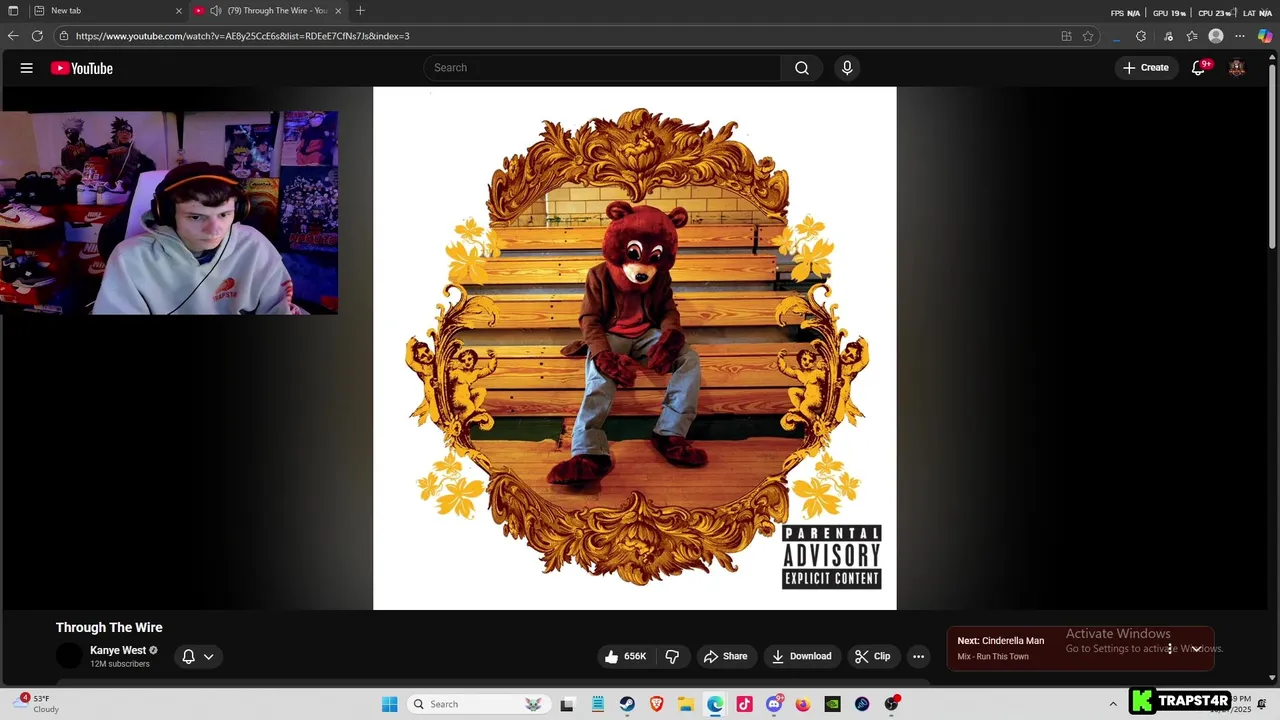Open the tab actions menu icon
This screenshot has width=1280, height=720.
(x=13, y=11)
